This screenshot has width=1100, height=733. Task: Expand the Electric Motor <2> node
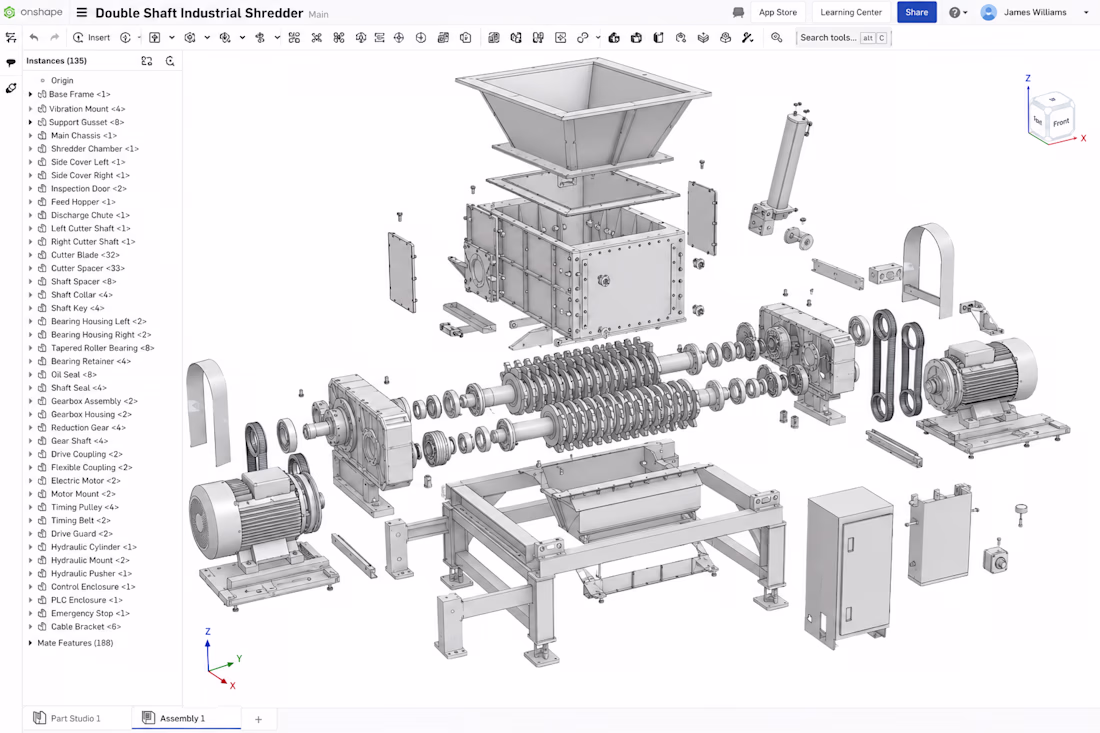click(30, 481)
